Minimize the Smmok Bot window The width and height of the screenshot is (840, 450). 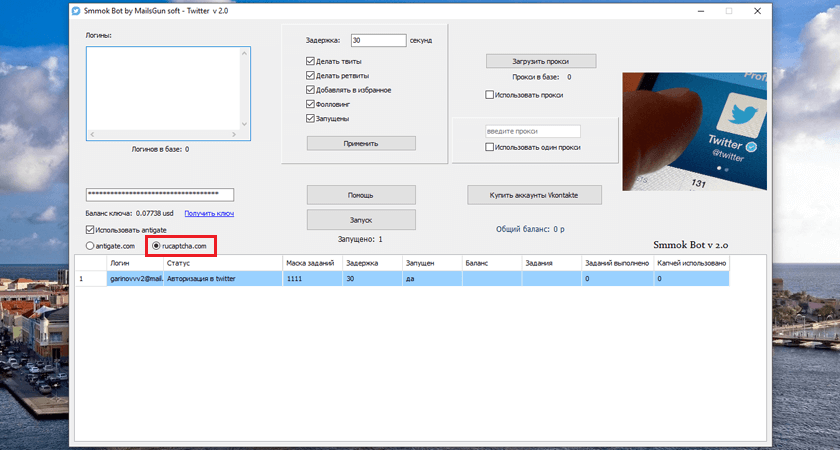(701, 11)
